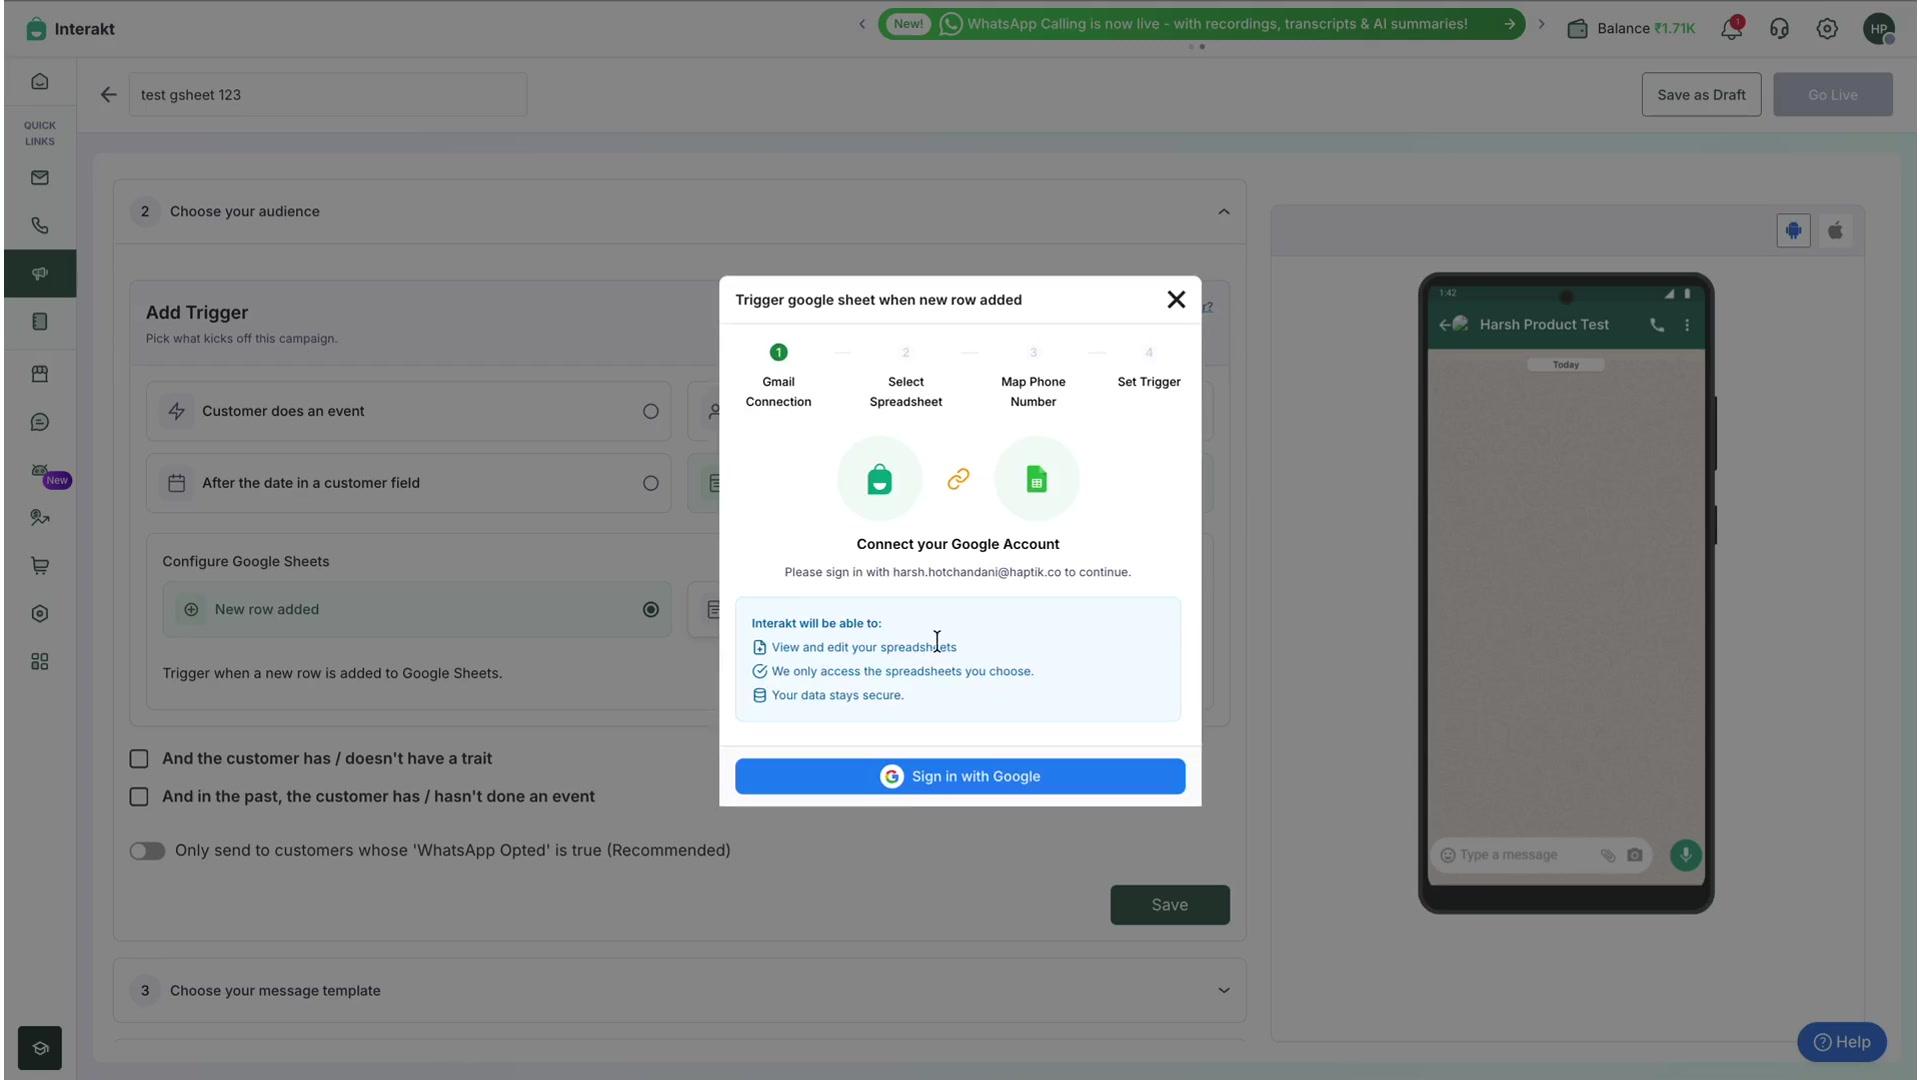The height and width of the screenshot is (1080, 1920).
Task: Click 'Type a message' field in the phone preview
Action: (1540, 855)
